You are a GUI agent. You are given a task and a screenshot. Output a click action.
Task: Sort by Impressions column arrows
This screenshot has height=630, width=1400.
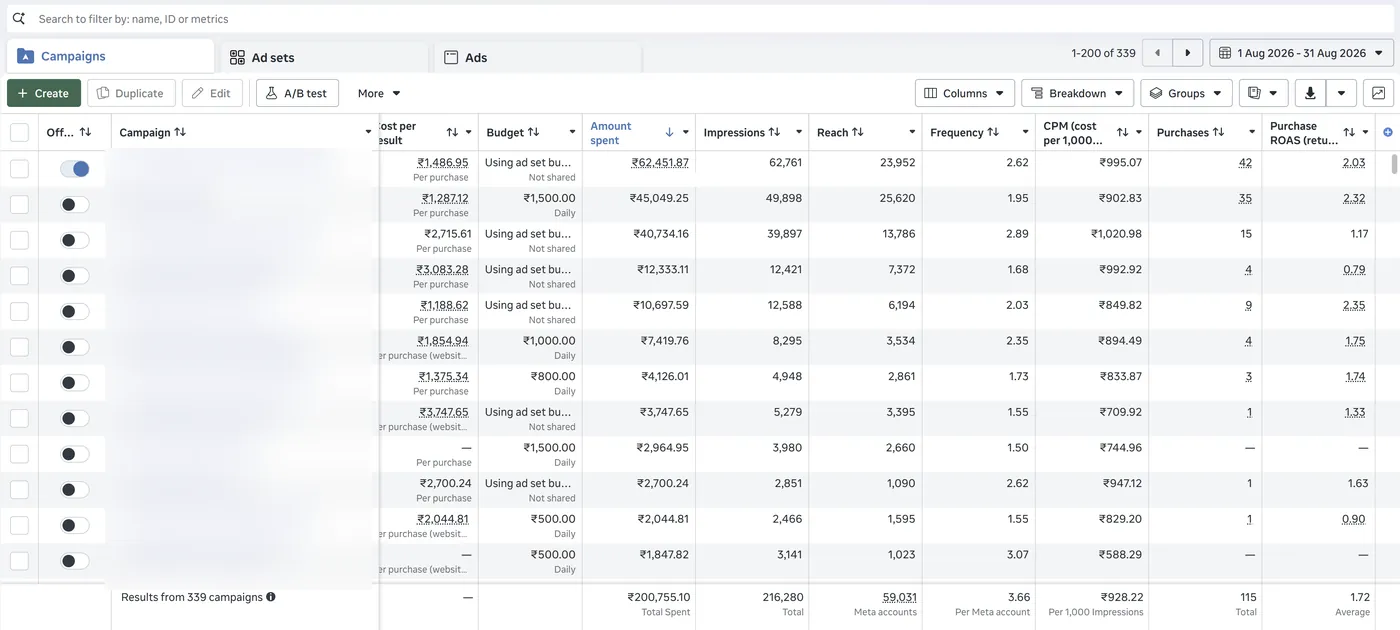pyautogui.click(x=773, y=132)
